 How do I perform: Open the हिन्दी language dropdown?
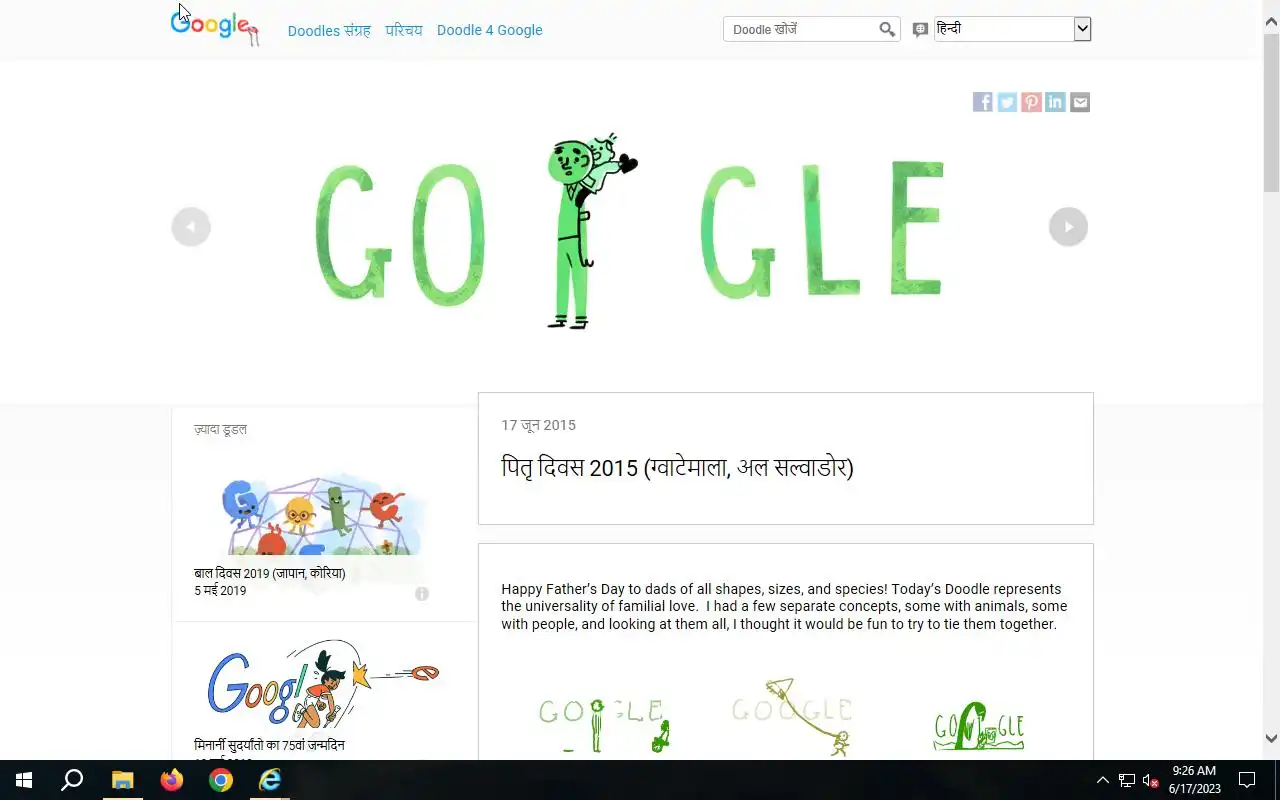1012,29
